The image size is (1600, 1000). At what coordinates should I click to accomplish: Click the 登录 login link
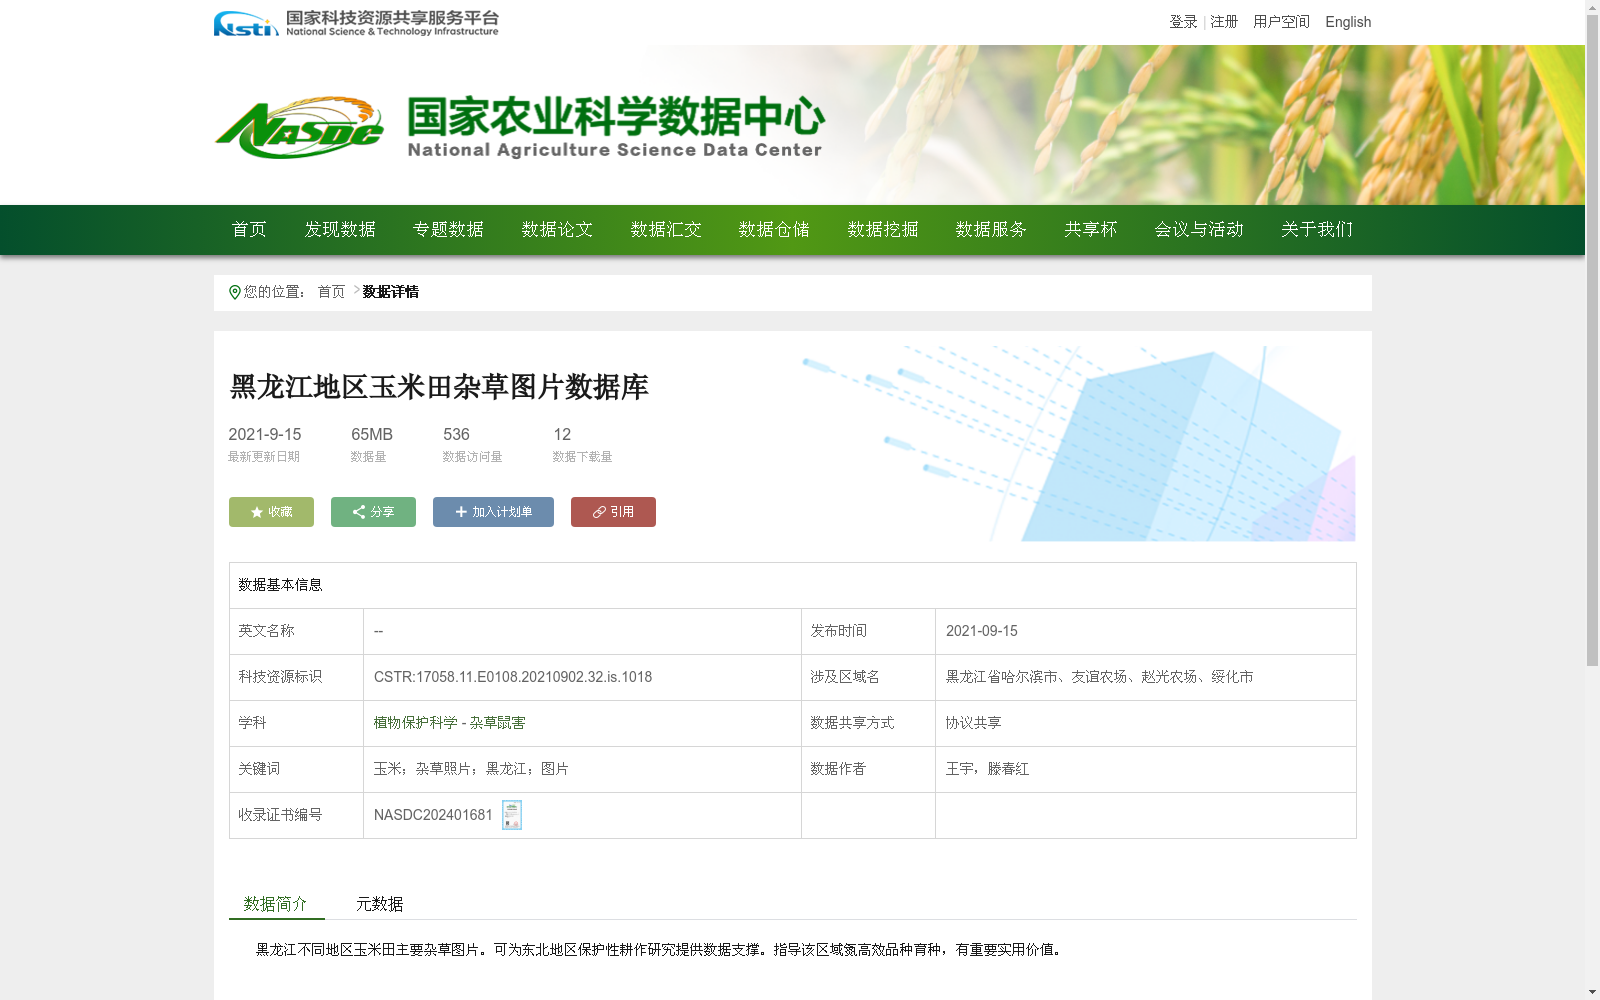point(1183,22)
